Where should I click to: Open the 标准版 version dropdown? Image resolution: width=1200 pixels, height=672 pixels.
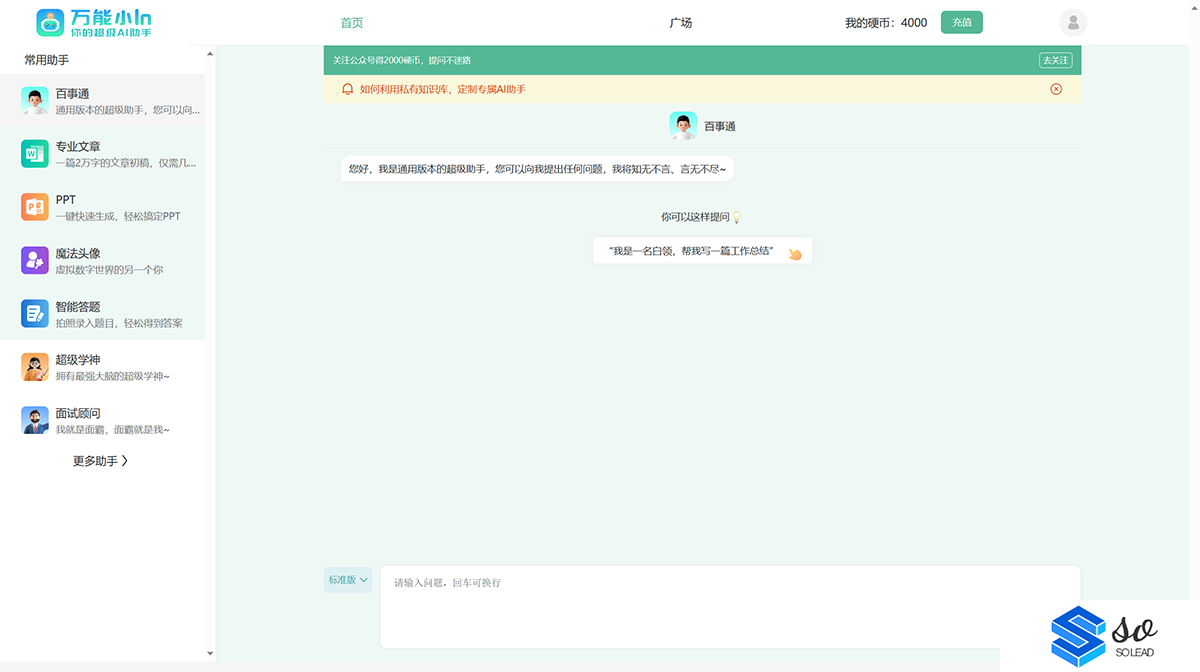point(348,580)
